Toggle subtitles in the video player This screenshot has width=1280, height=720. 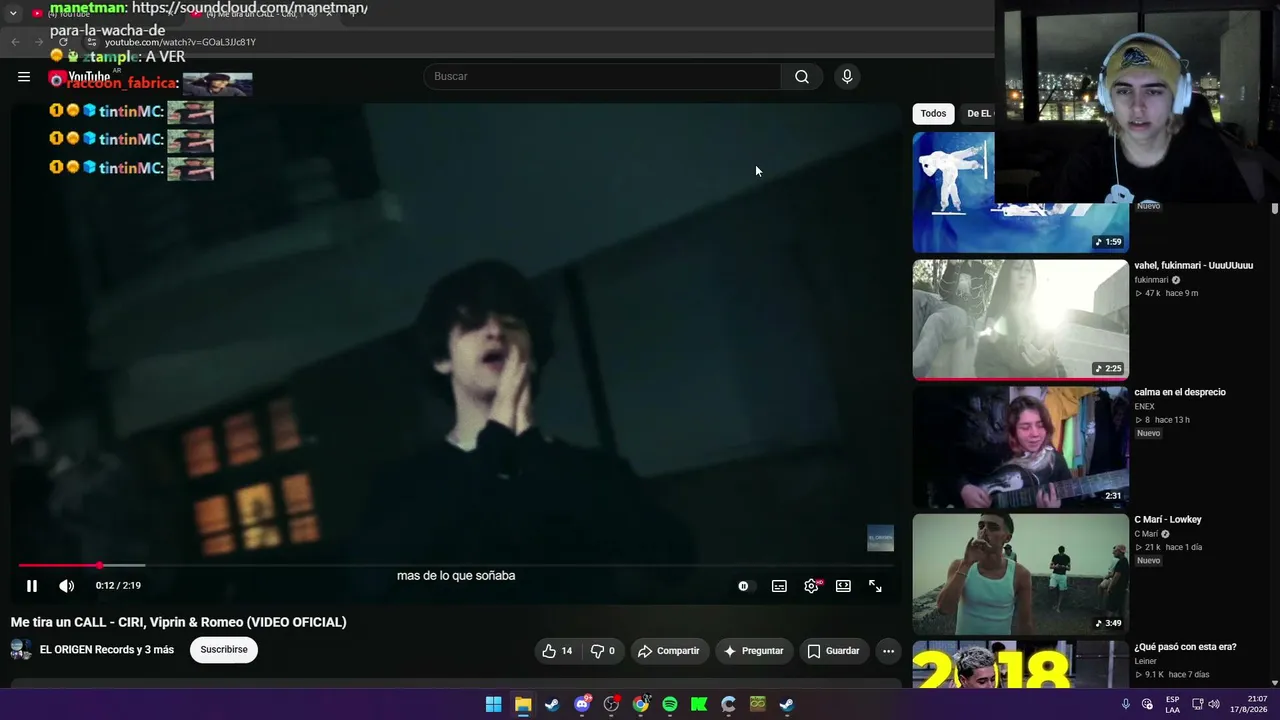[x=779, y=586]
